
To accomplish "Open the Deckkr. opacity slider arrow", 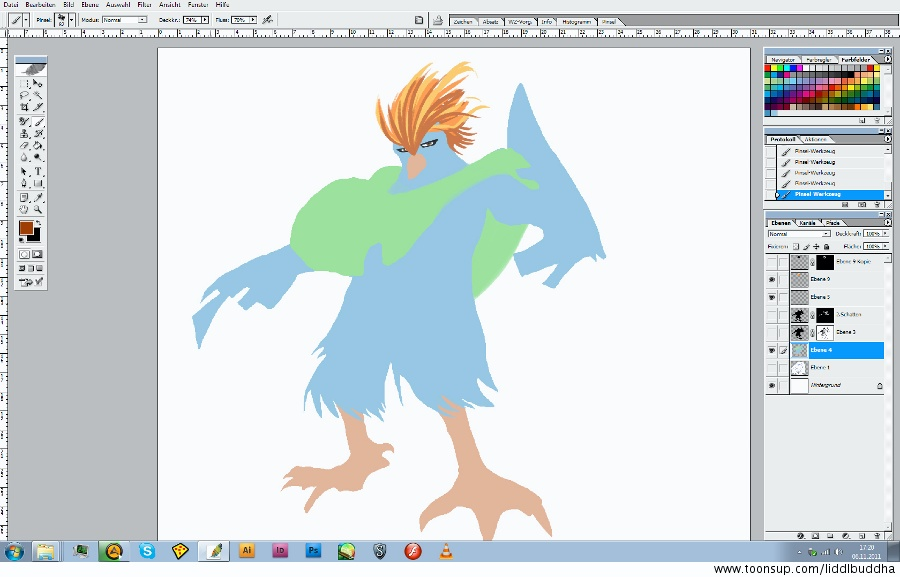I will 205,20.
